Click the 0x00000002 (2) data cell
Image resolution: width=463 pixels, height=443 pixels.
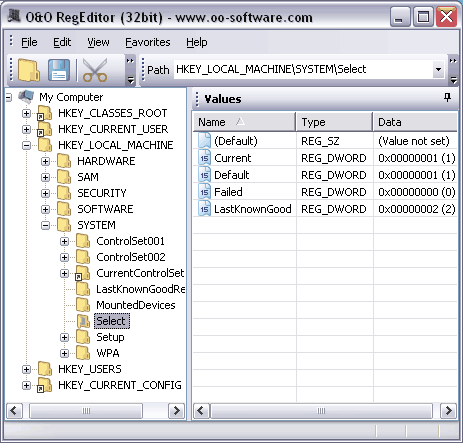416,209
